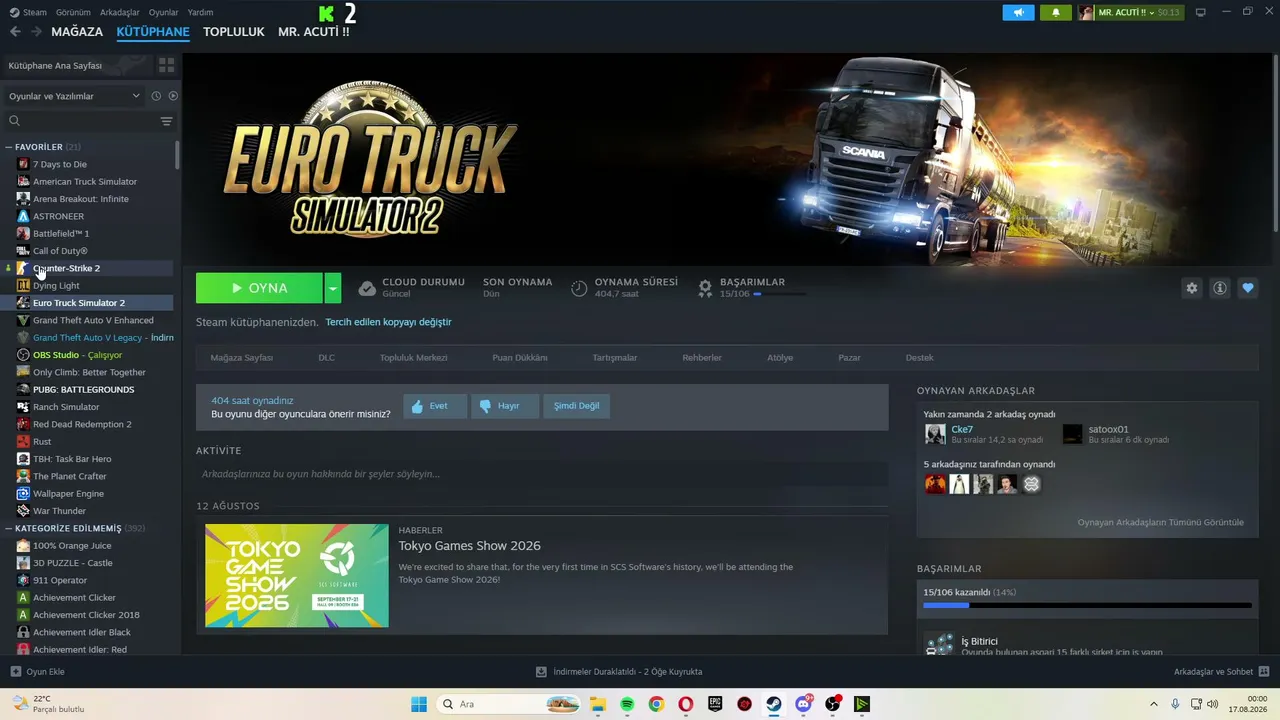Open the Oyunlar ve Yazılımlar dropdown

pos(74,96)
